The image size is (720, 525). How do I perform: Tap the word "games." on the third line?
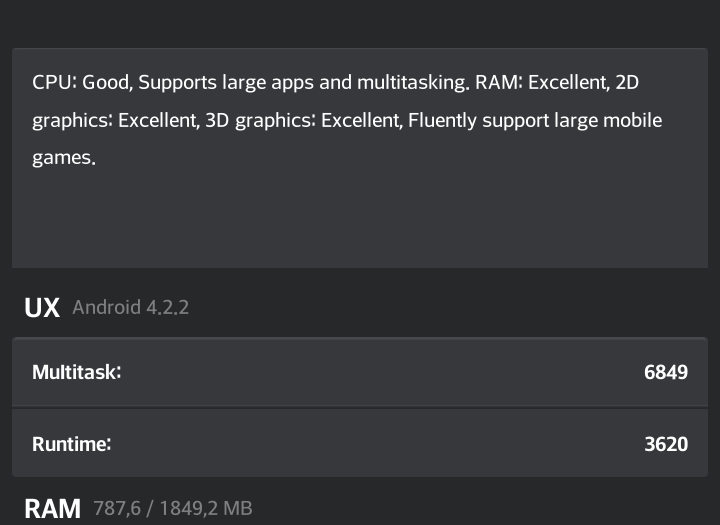(x=64, y=158)
